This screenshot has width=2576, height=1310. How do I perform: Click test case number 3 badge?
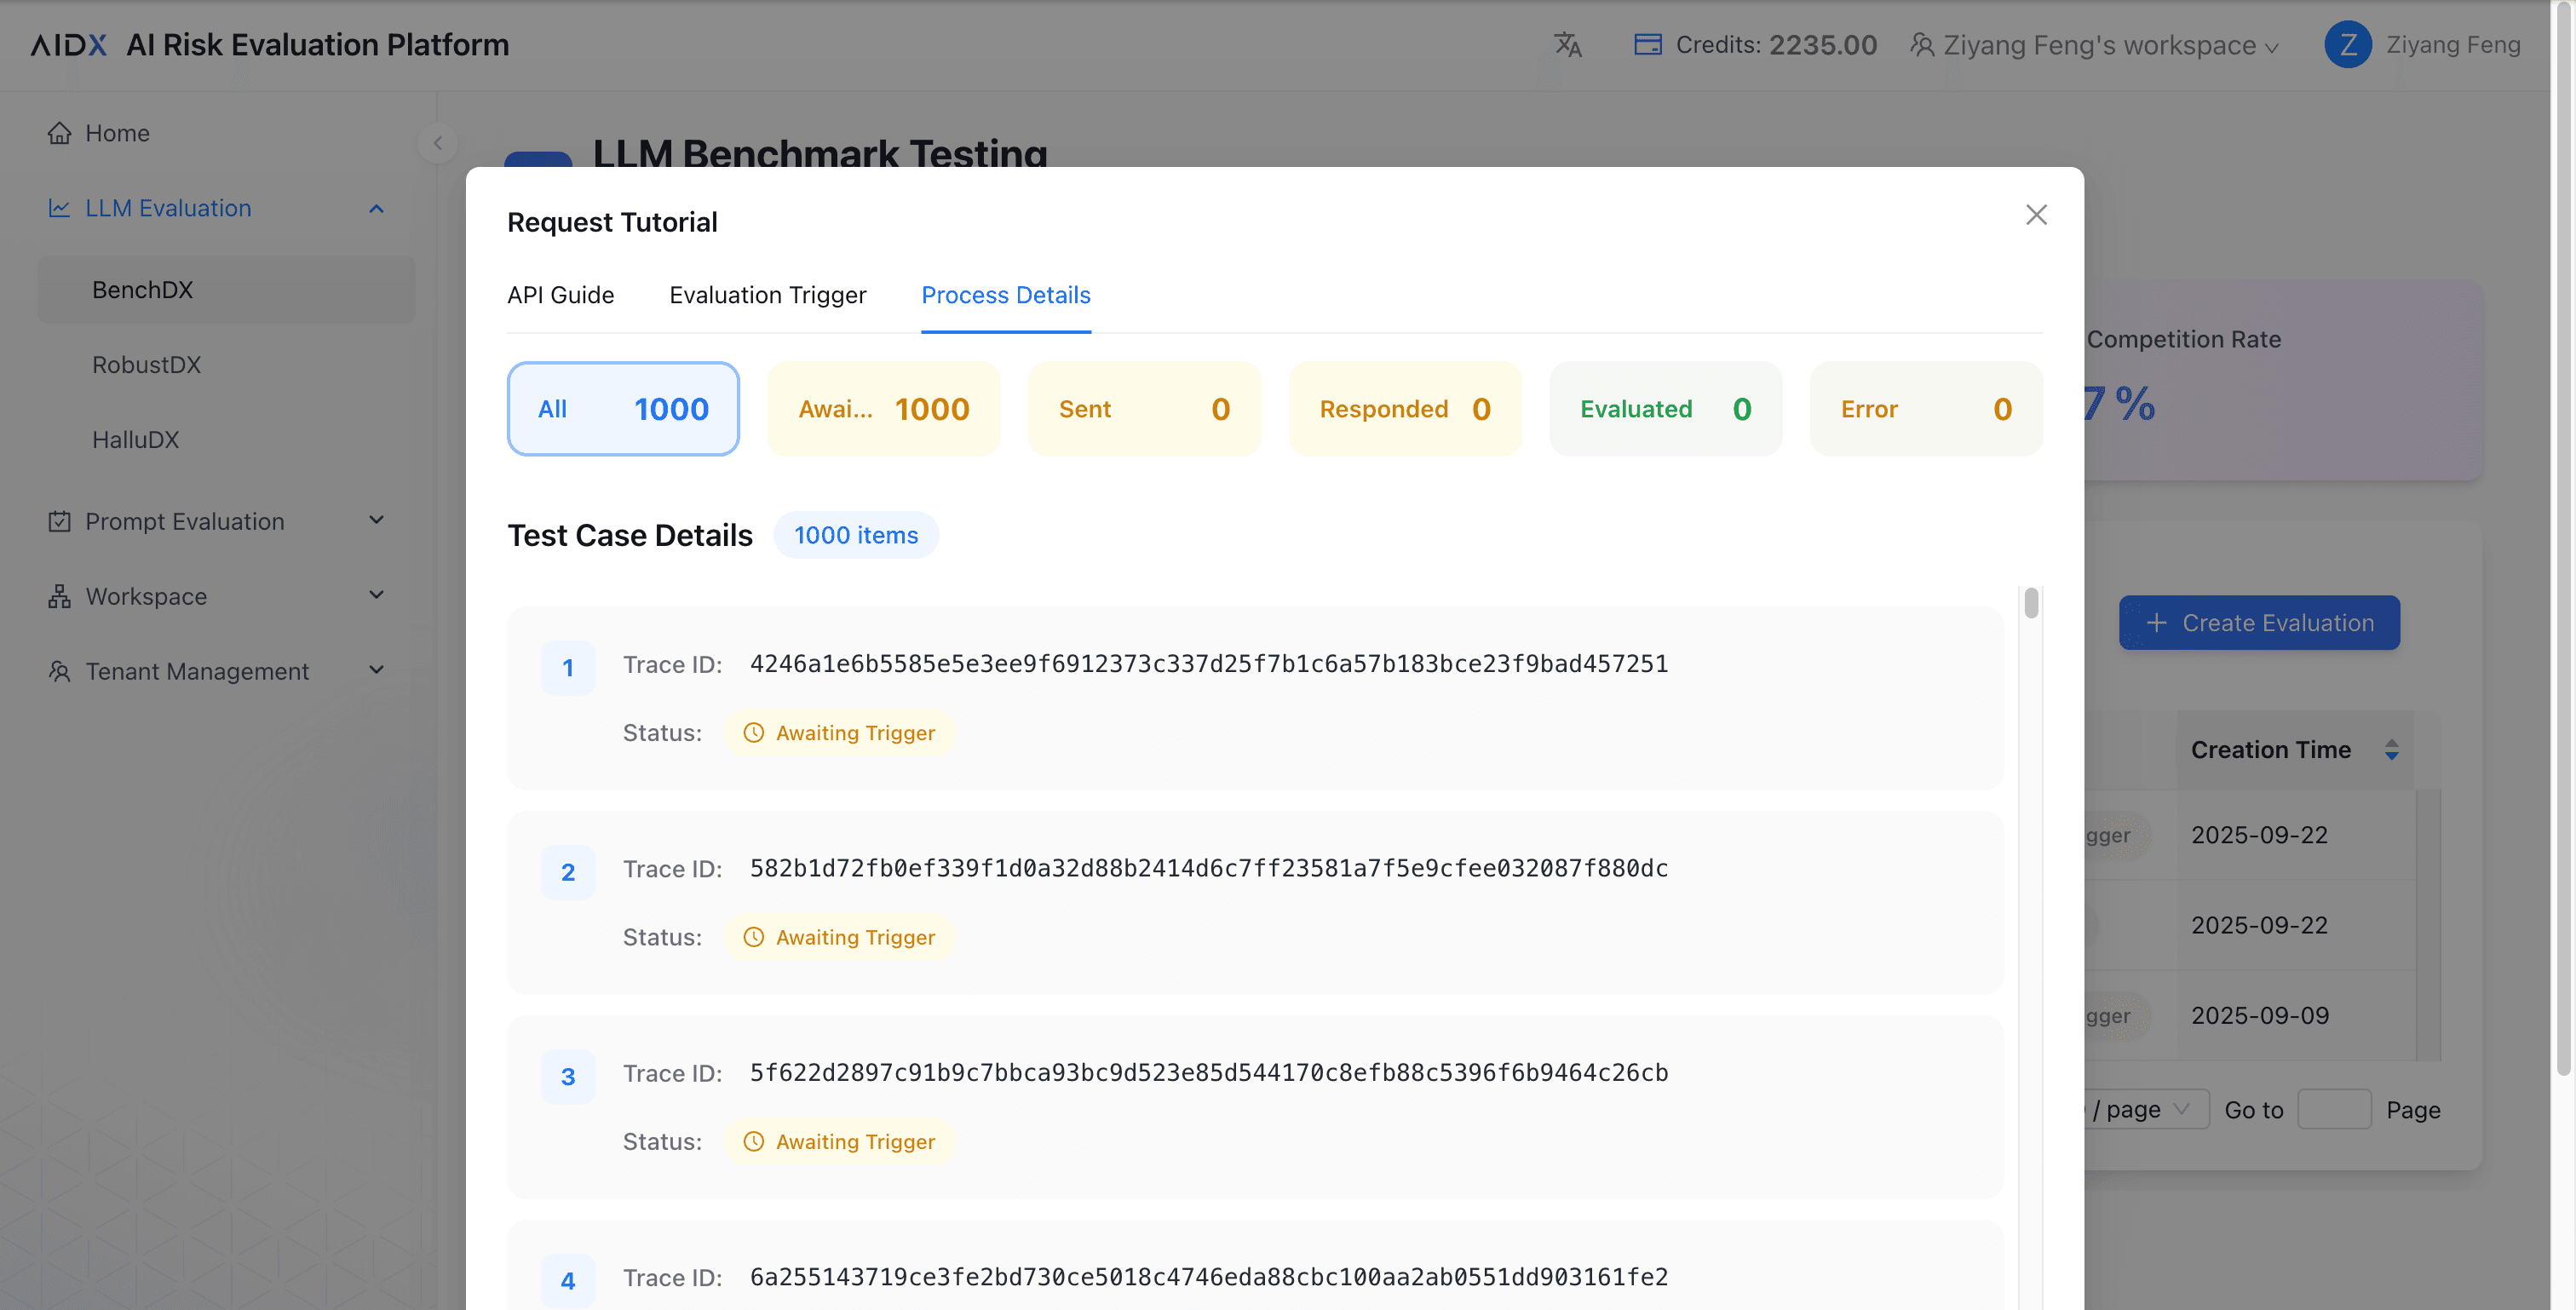point(568,1076)
